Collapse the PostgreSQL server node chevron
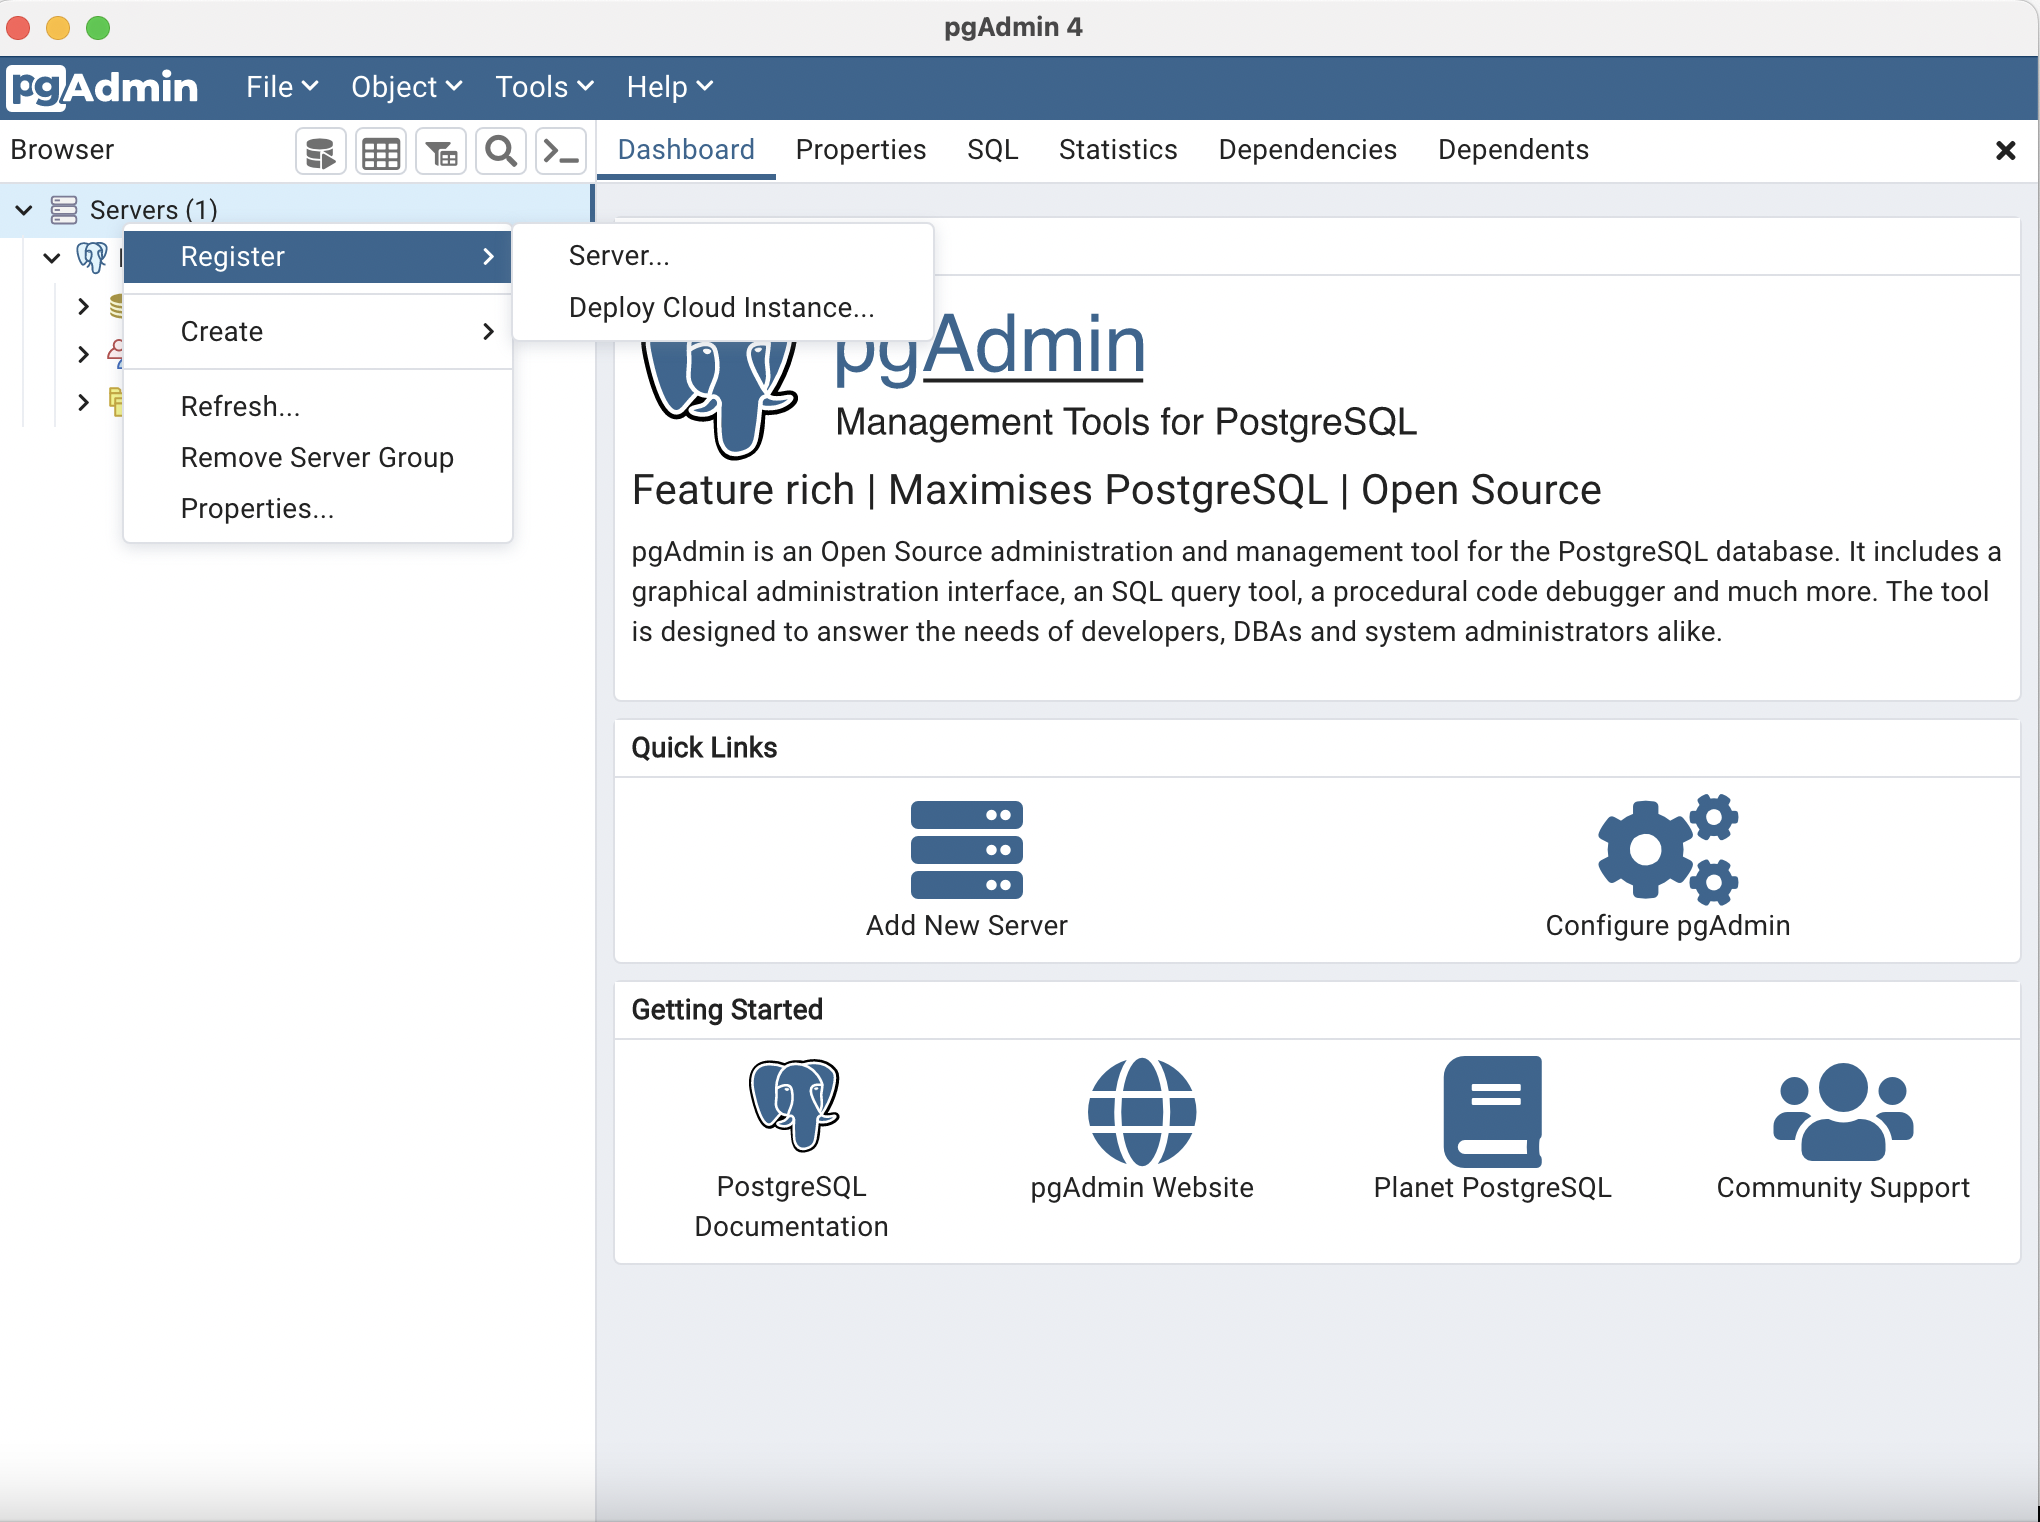The image size is (2040, 1522). (52, 258)
